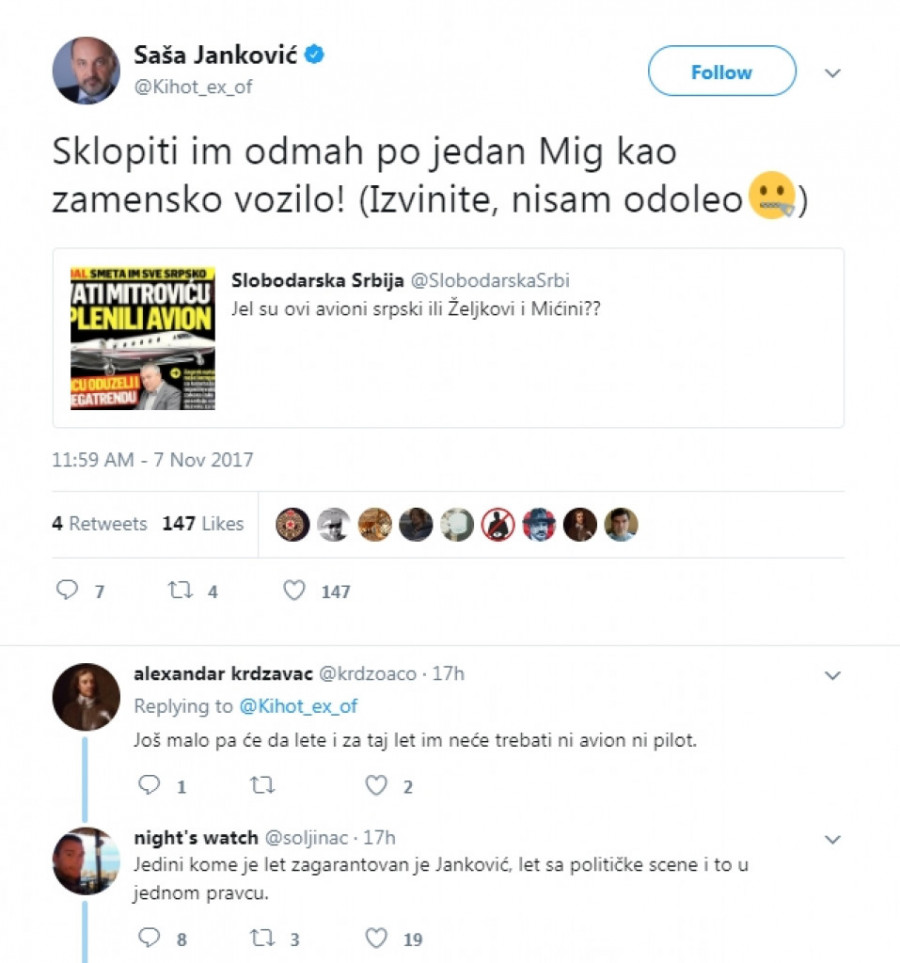View the 4 Retweets list
The height and width of the screenshot is (963, 900).
(x=100, y=523)
